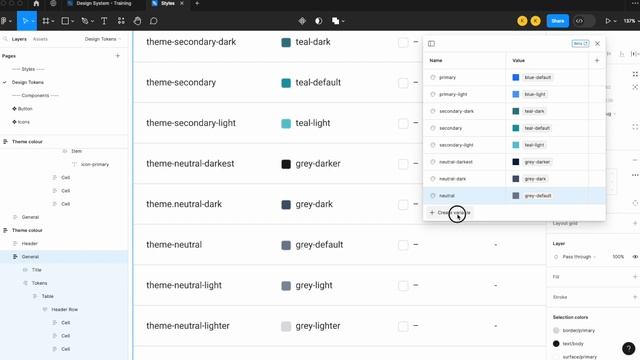This screenshot has width=640, height=360.
Task: Click the checkbox in theme-neutral row
Action: click(x=403, y=245)
